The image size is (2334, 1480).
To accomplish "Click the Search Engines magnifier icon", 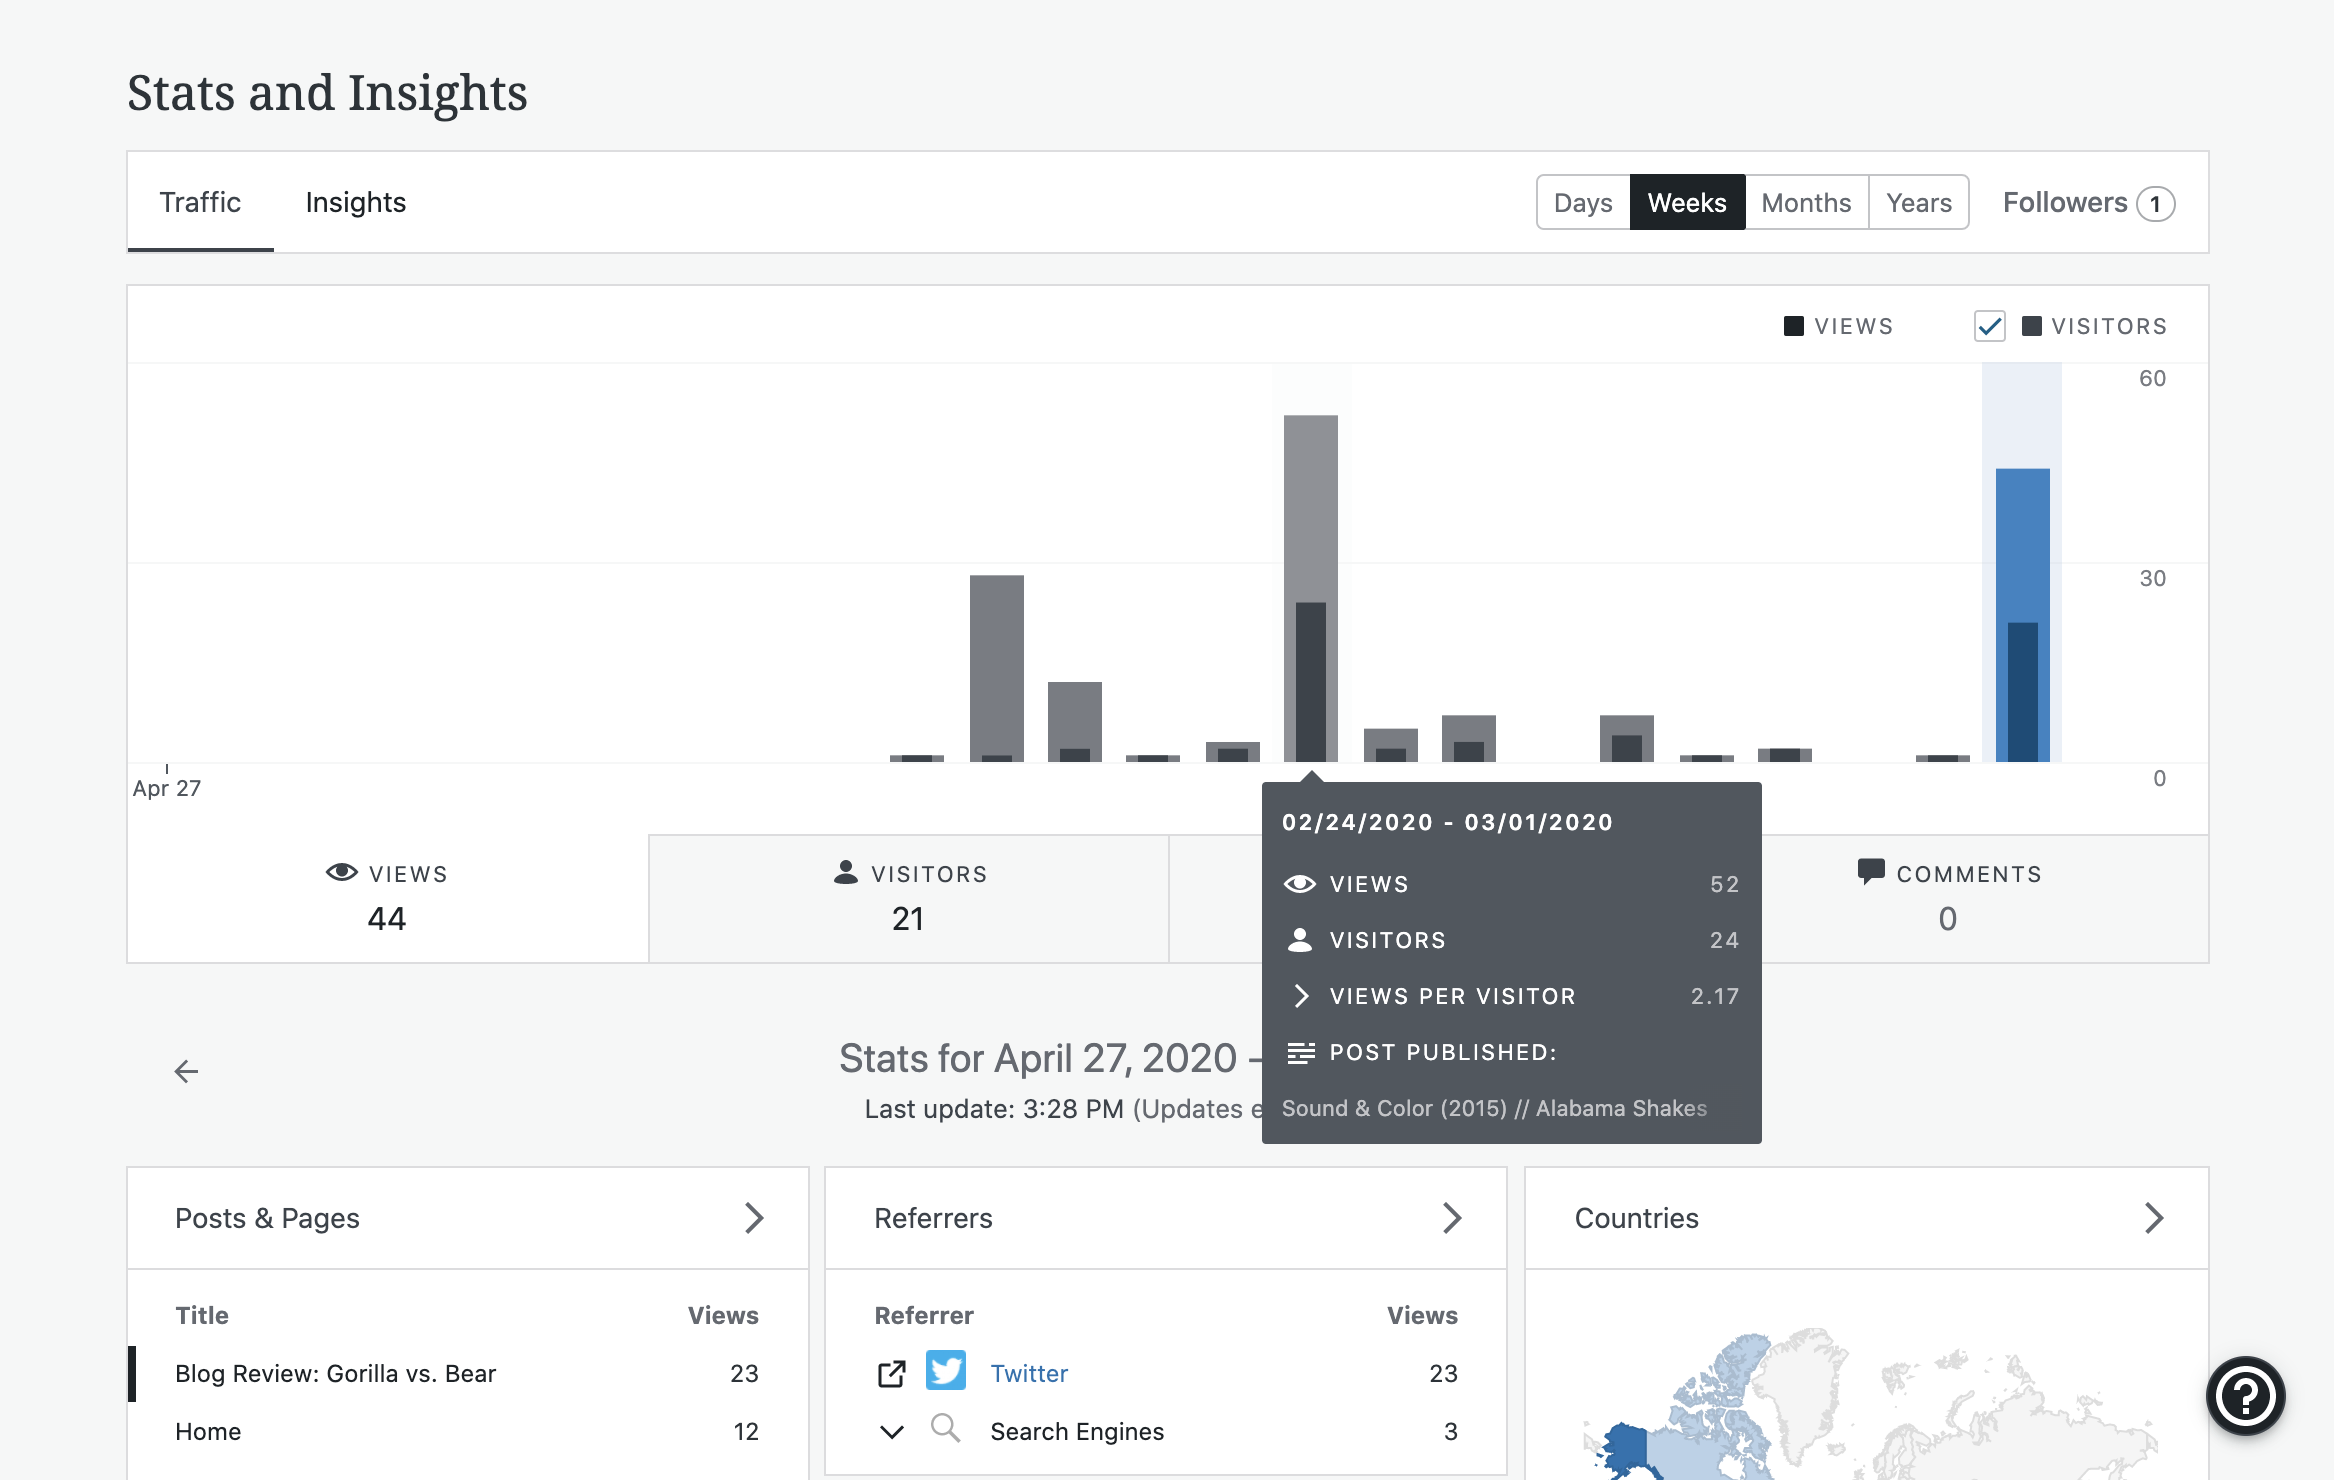I will [945, 1428].
